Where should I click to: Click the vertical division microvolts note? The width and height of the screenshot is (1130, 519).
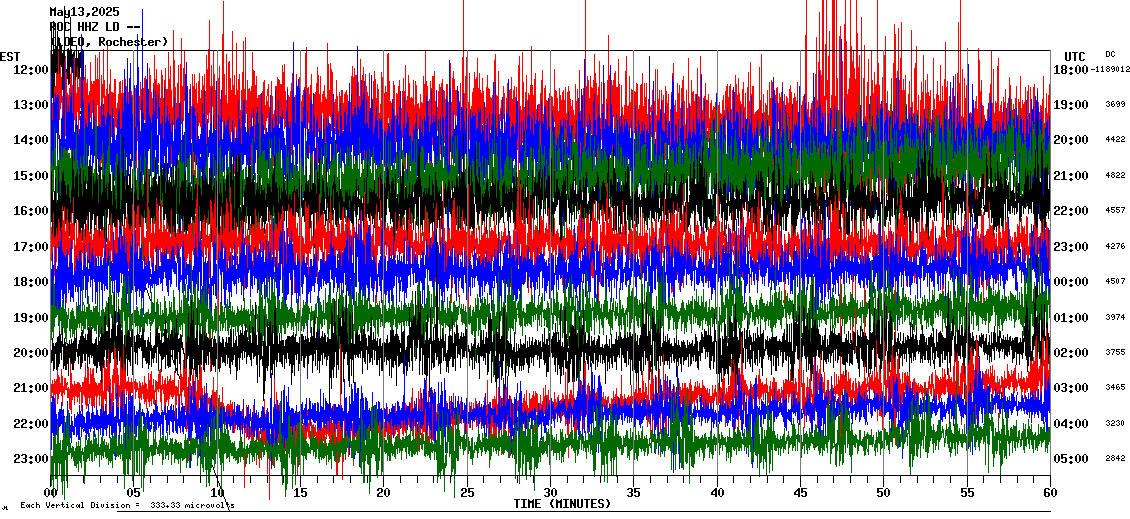point(127,505)
